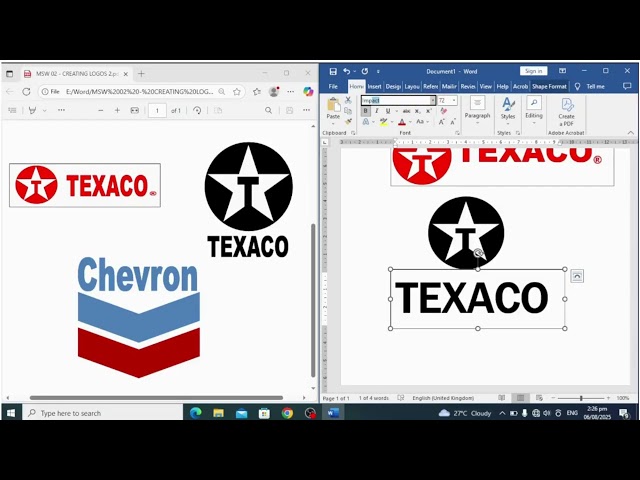Open the Change Case (Aa) menu

[x=420, y=122]
